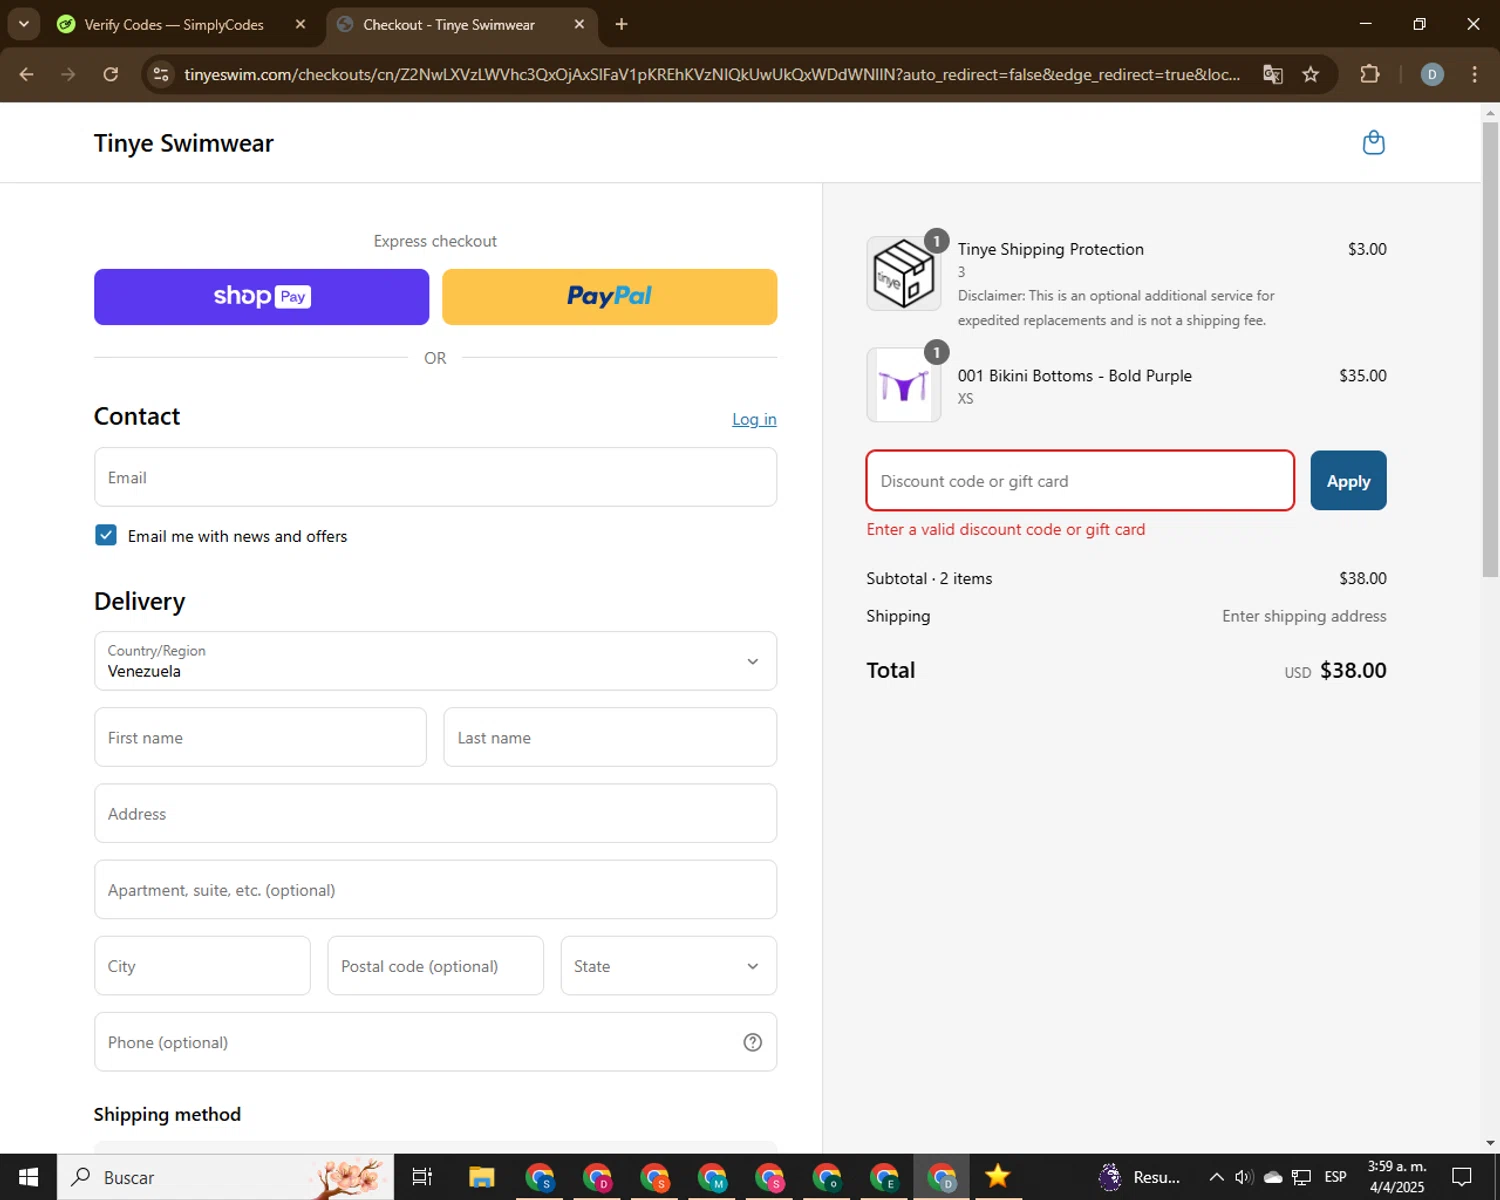Open the Windows Start menu

coord(28,1177)
